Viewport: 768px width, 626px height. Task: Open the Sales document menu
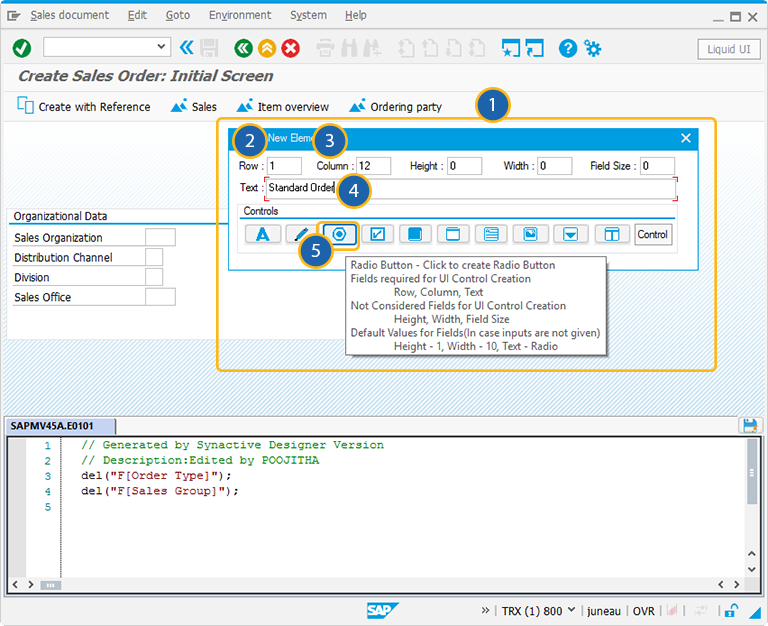click(x=70, y=15)
